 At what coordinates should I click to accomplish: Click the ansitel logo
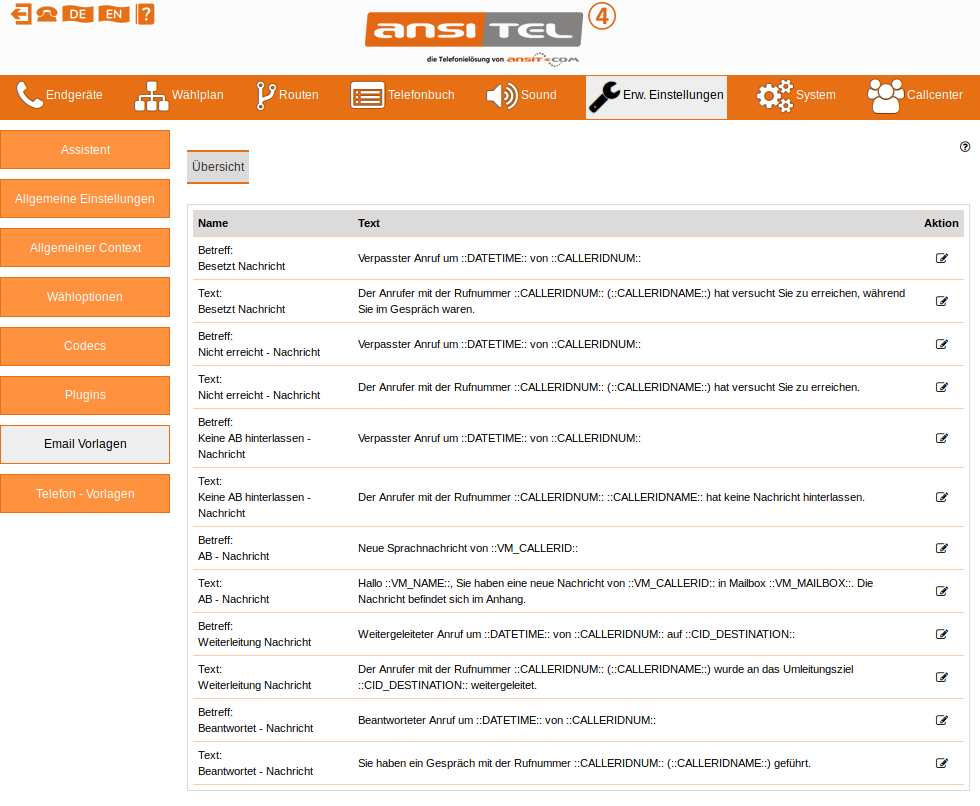point(474,31)
